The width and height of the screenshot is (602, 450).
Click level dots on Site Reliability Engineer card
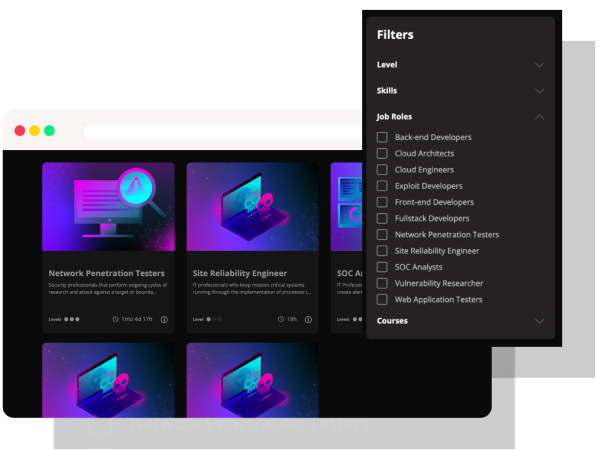pos(214,319)
